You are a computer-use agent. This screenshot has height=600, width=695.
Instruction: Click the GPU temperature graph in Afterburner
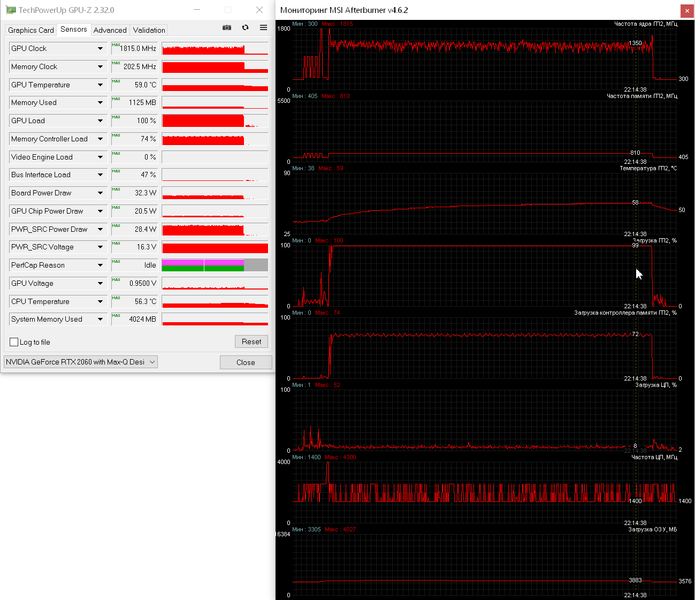(485, 203)
